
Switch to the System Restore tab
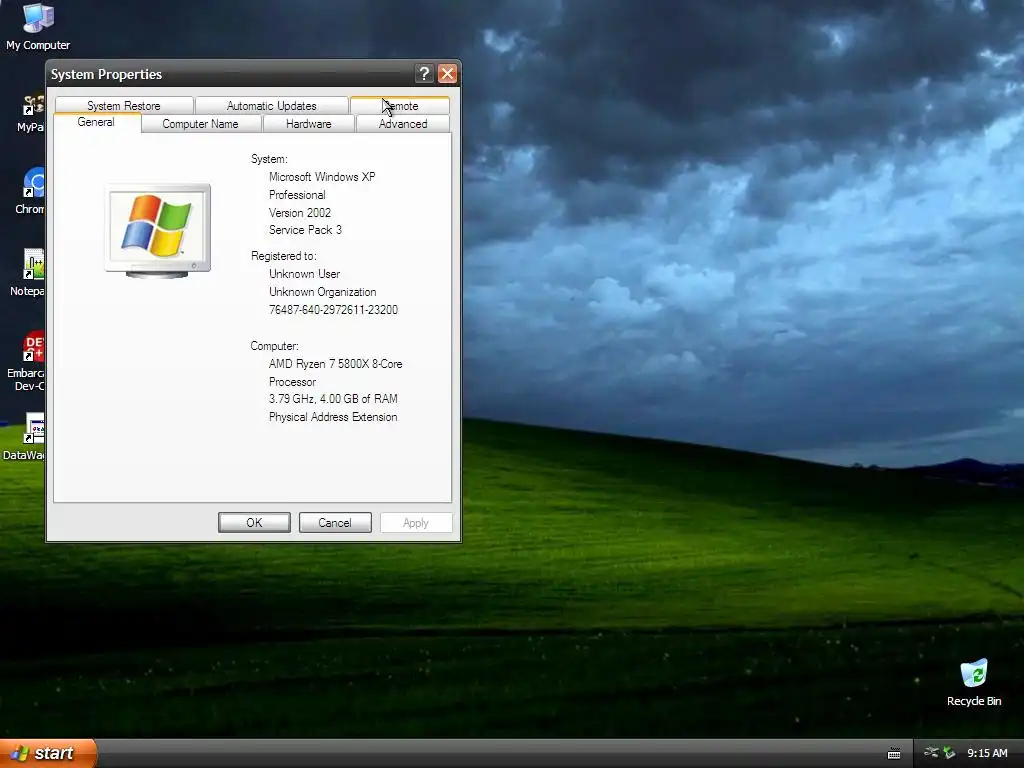123,105
